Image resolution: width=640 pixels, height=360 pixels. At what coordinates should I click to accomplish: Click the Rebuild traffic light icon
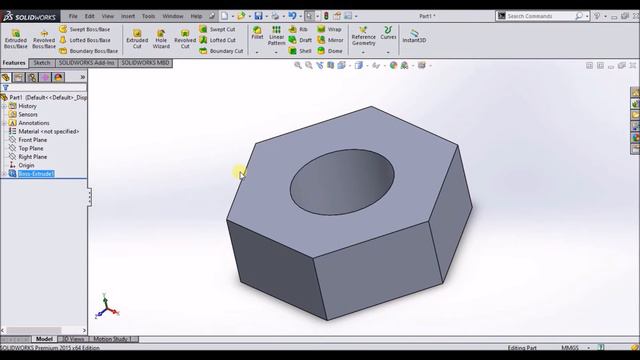[x=326, y=16]
